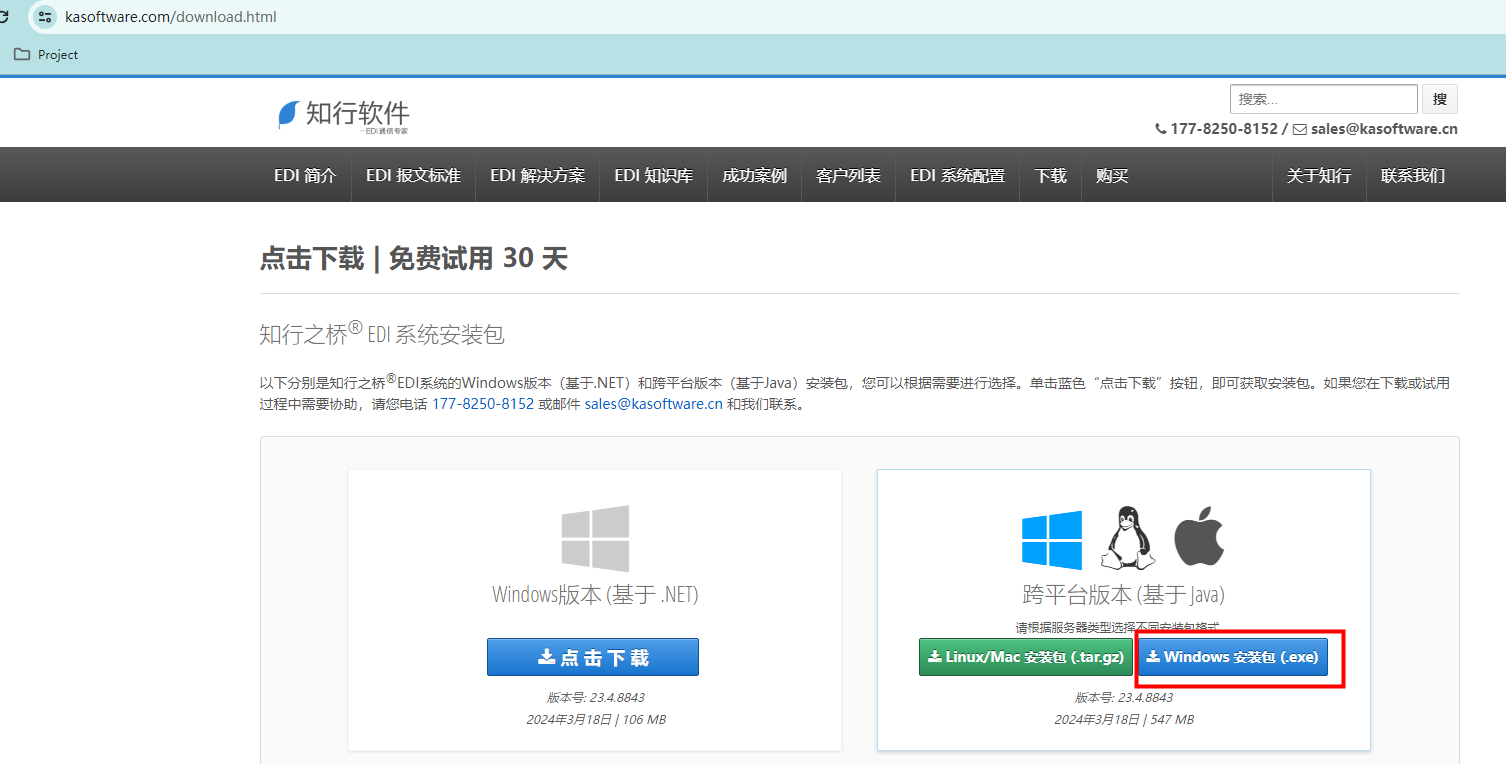Open the EDI 报文标准 menu item
This screenshot has height=764, width=1506.
point(413,175)
